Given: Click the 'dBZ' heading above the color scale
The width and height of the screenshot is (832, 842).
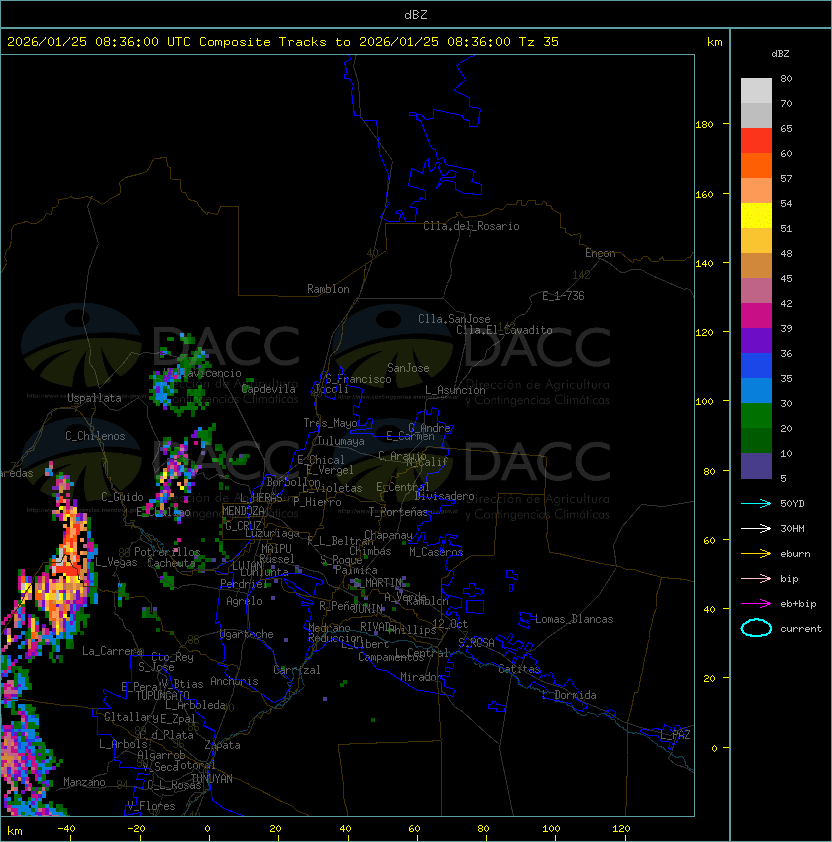Looking at the screenshot, I should click(780, 54).
